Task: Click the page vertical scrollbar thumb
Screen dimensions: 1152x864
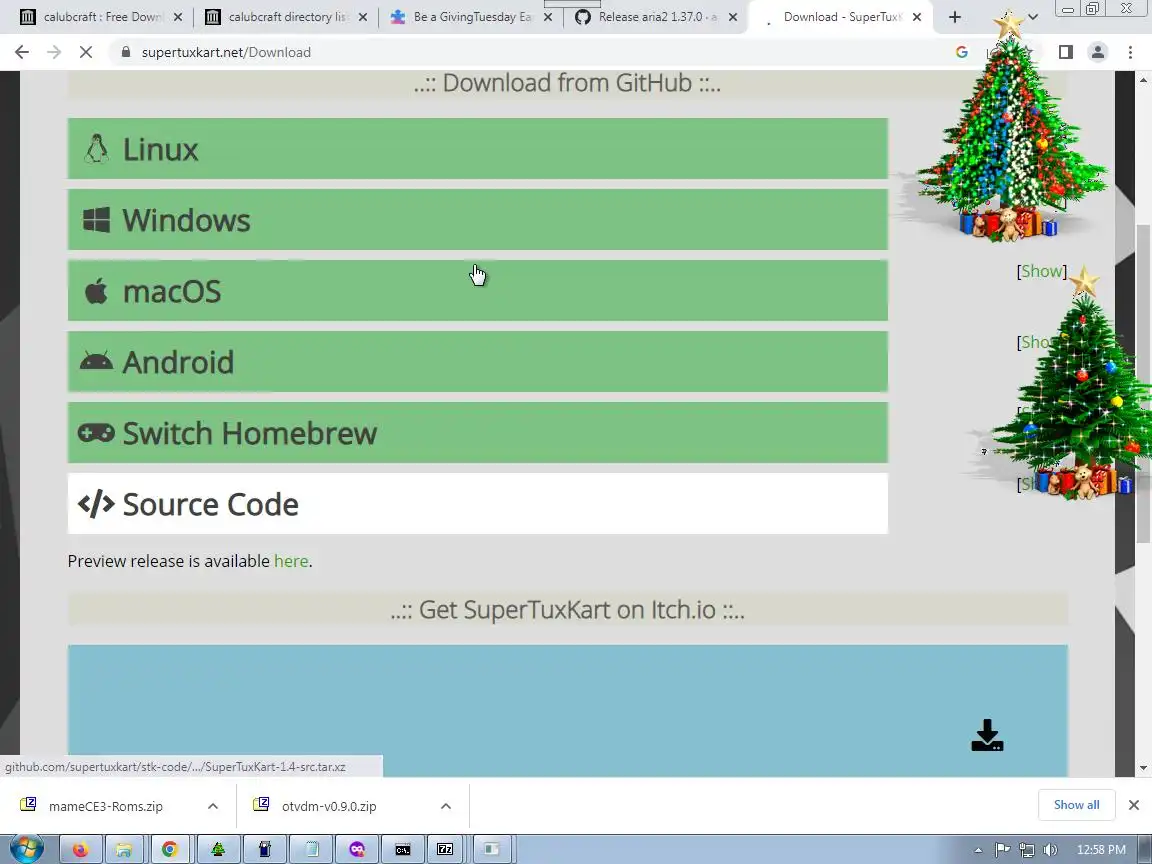Action: pos(1143,382)
